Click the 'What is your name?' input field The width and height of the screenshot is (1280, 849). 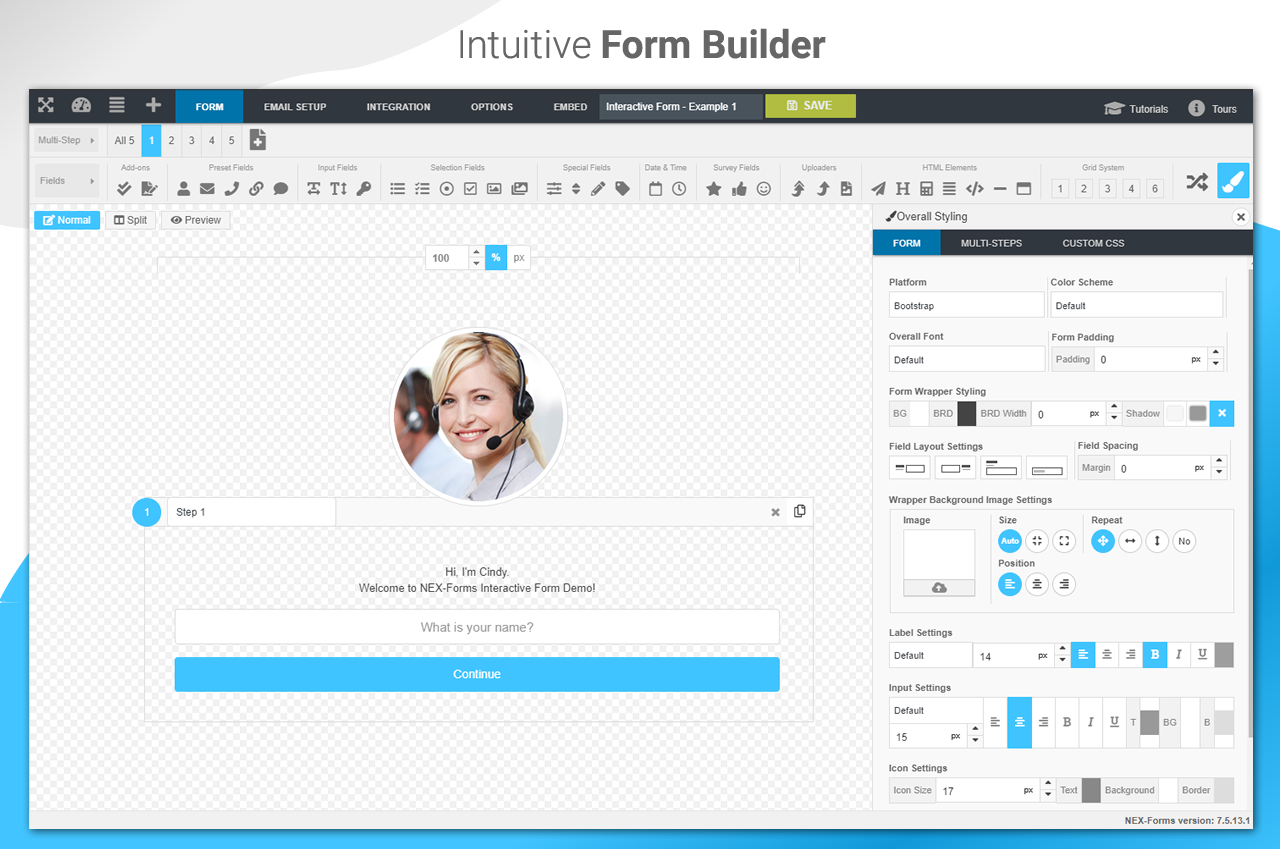[x=477, y=626]
